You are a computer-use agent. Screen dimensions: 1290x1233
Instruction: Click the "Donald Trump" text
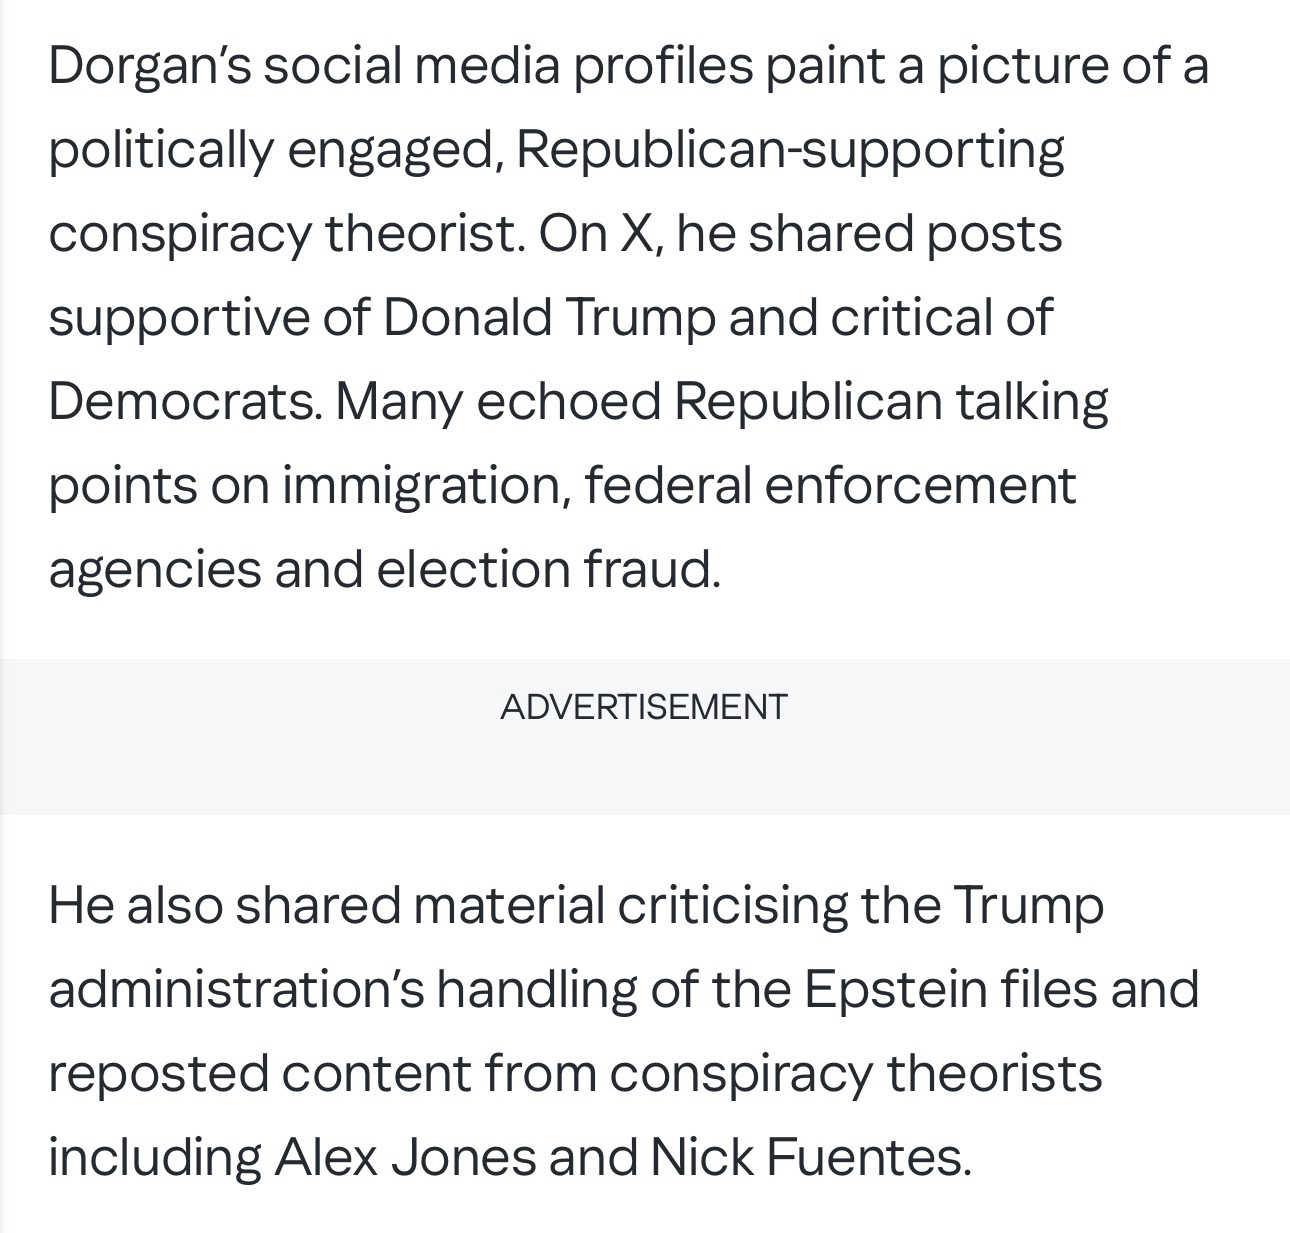coord(549,318)
